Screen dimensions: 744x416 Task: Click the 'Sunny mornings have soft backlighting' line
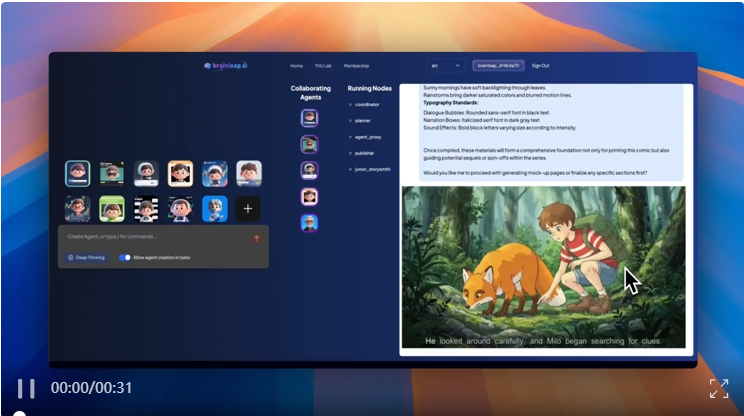point(484,88)
